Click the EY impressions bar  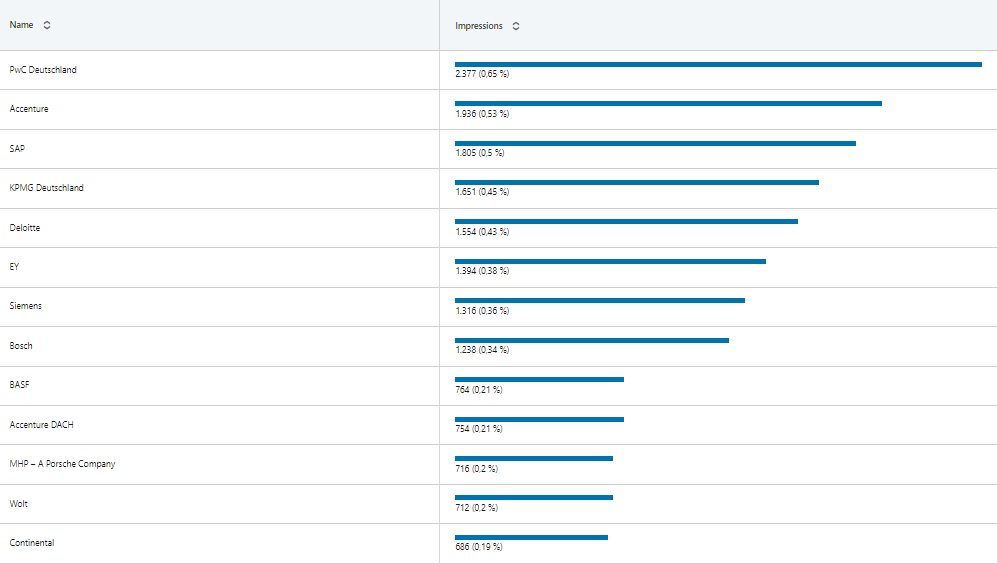(x=610, y=261)
